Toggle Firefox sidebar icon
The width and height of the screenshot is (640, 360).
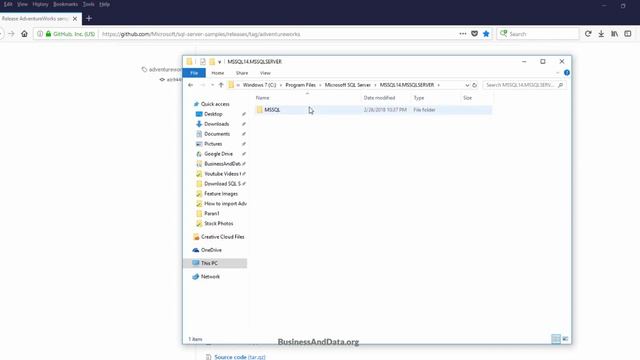coord(628,34)
